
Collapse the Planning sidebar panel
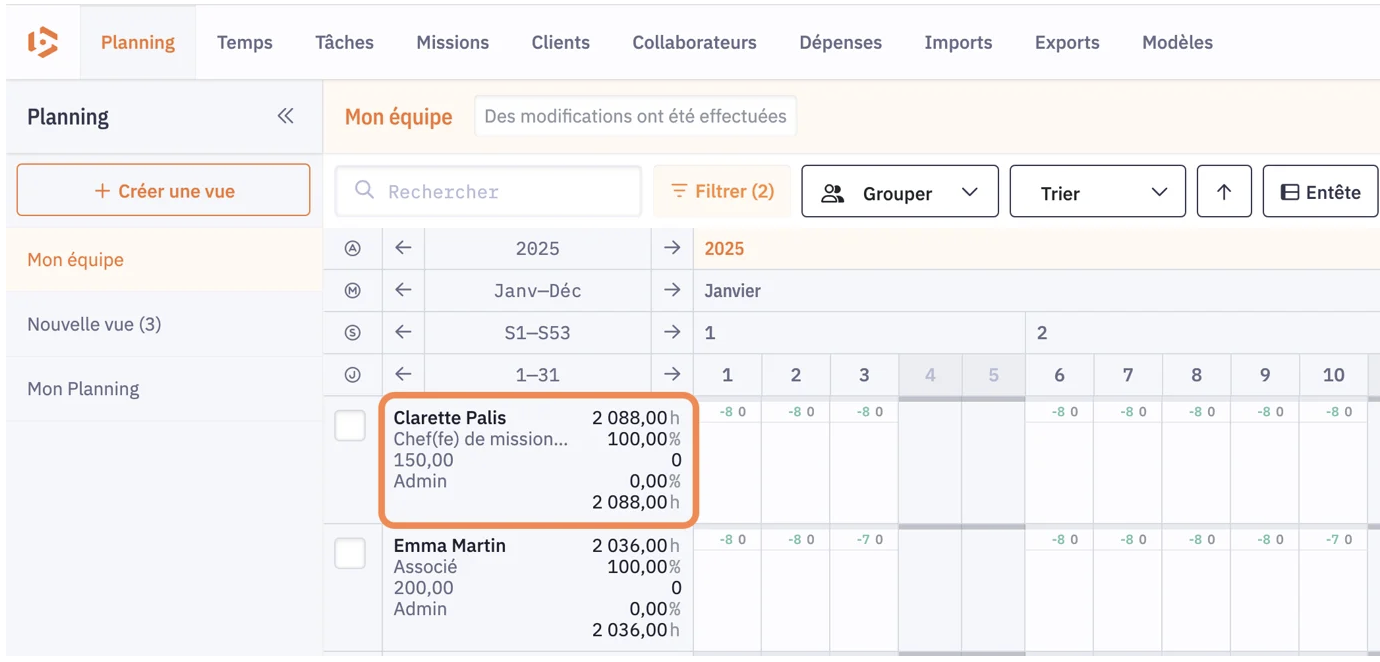coord(285,116)
